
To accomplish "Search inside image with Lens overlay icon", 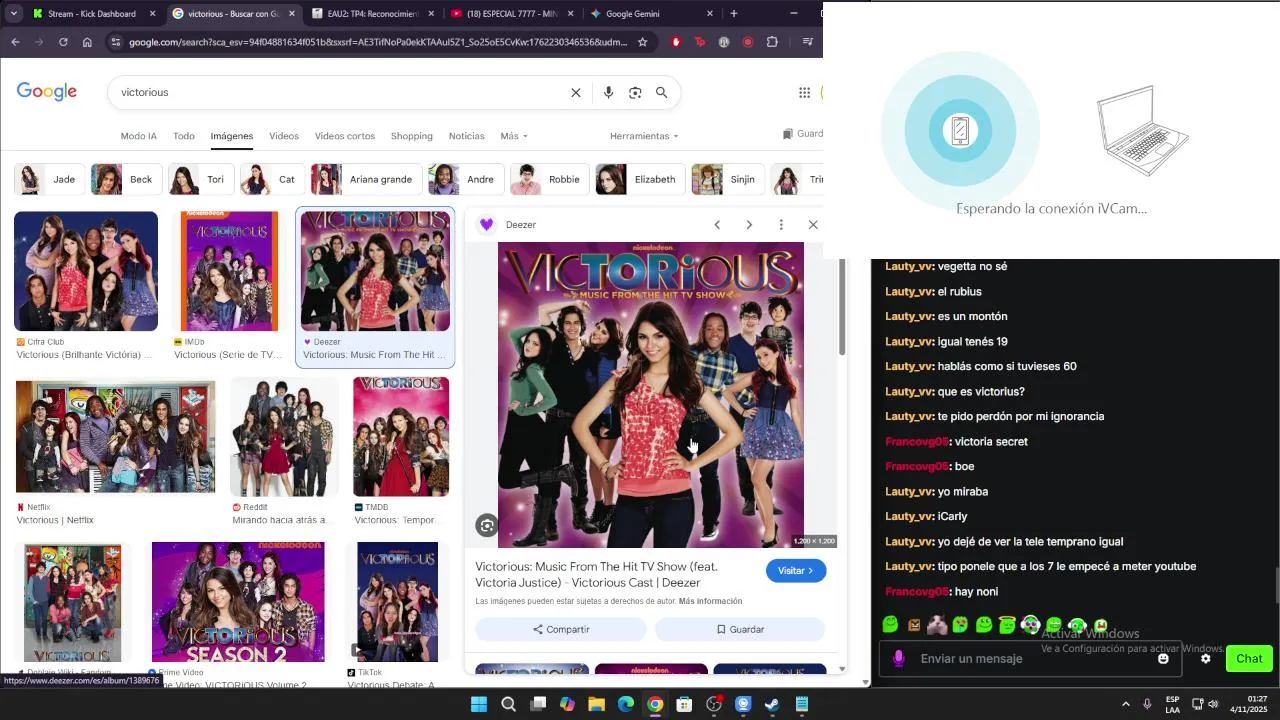I will [487, 525].
